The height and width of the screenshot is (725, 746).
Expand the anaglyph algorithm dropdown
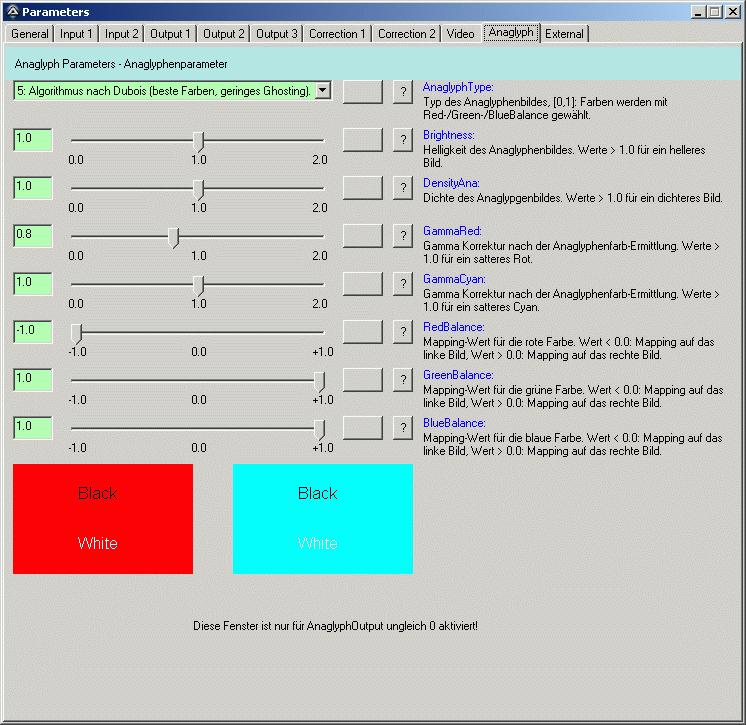[x=323, y=91]
